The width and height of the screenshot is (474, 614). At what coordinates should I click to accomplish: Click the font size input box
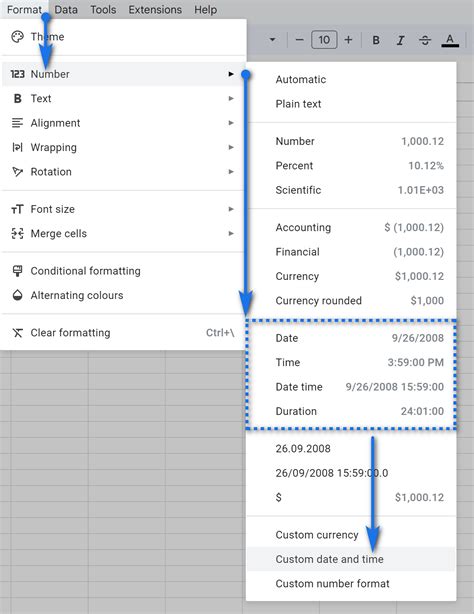point(324,40)
